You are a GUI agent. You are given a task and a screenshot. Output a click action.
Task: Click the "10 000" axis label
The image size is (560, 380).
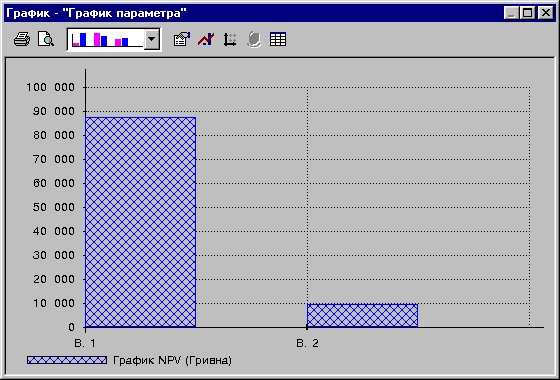coord(54,303)
